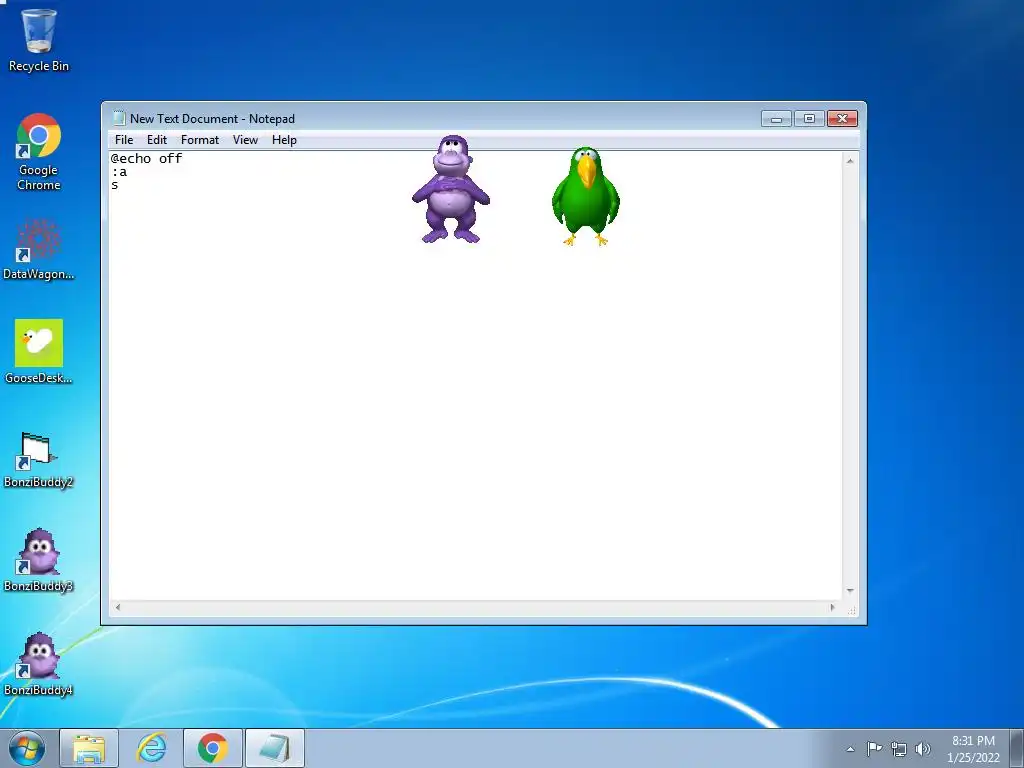Open the View menu in Notepad
Screen dimensions: 1024x768
coord(246,140)
